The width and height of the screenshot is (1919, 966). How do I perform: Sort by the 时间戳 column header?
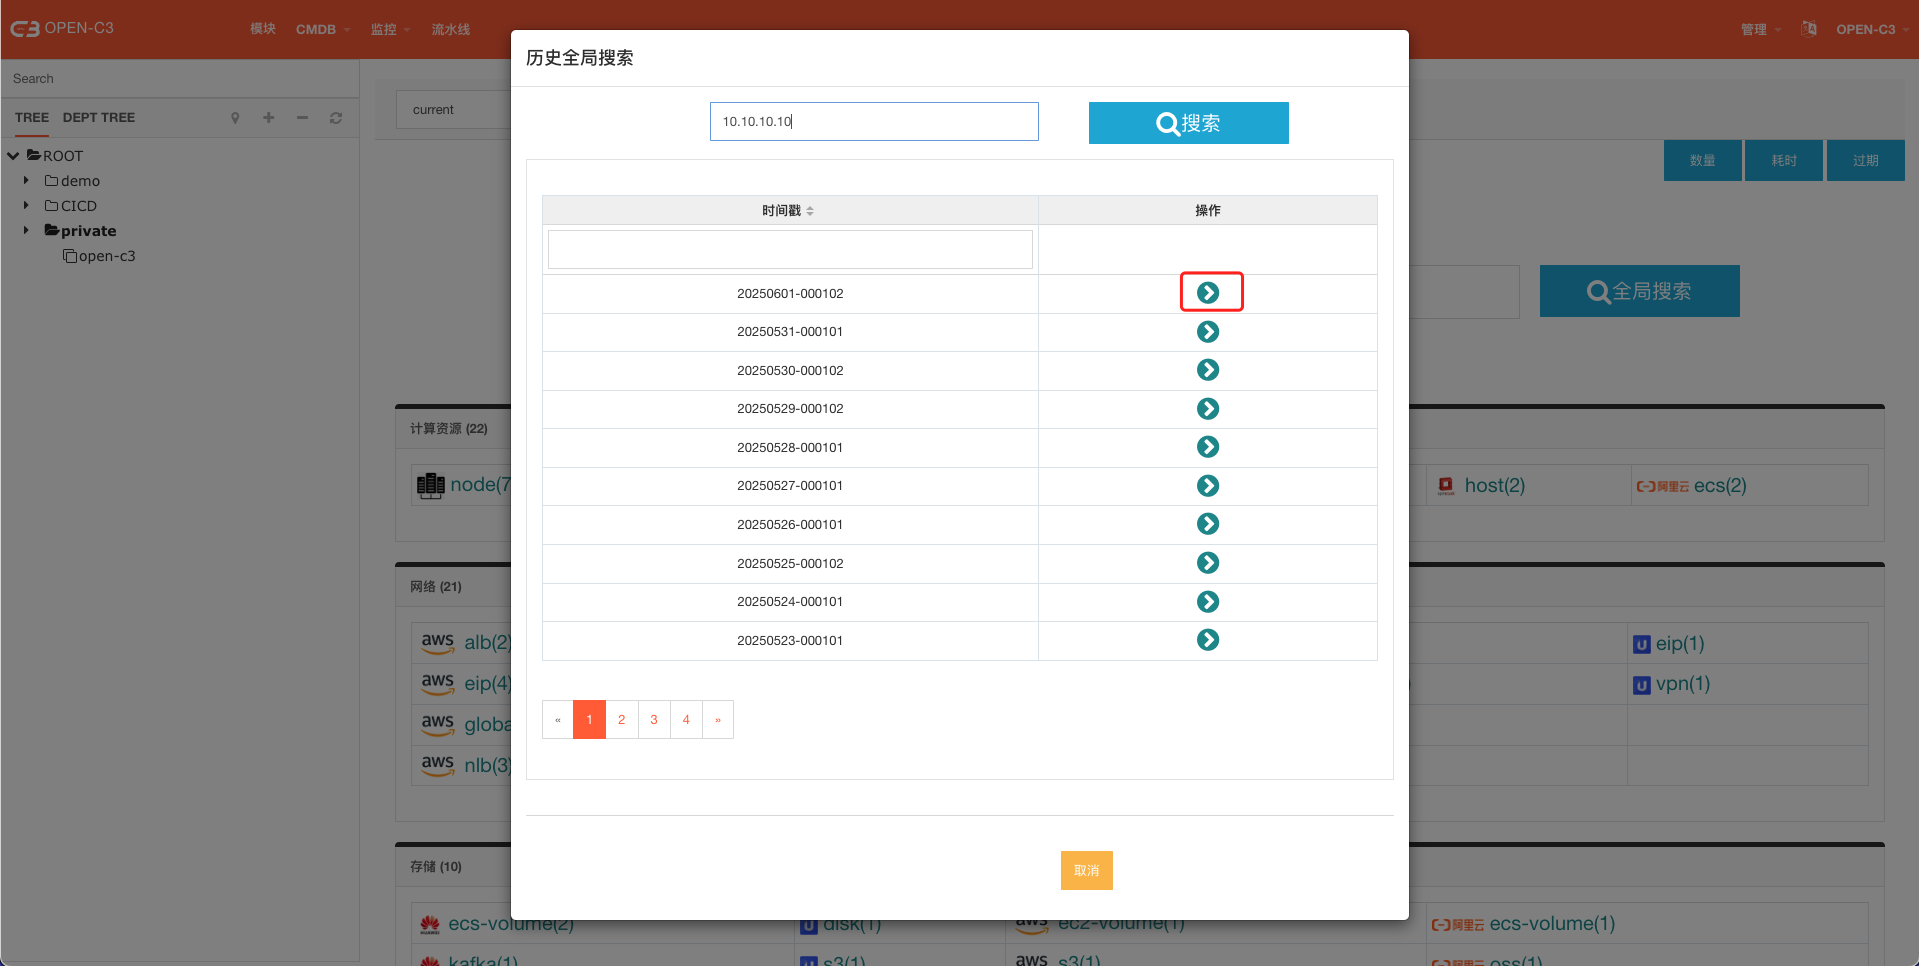pyautogui.click(x=789, y=210)
